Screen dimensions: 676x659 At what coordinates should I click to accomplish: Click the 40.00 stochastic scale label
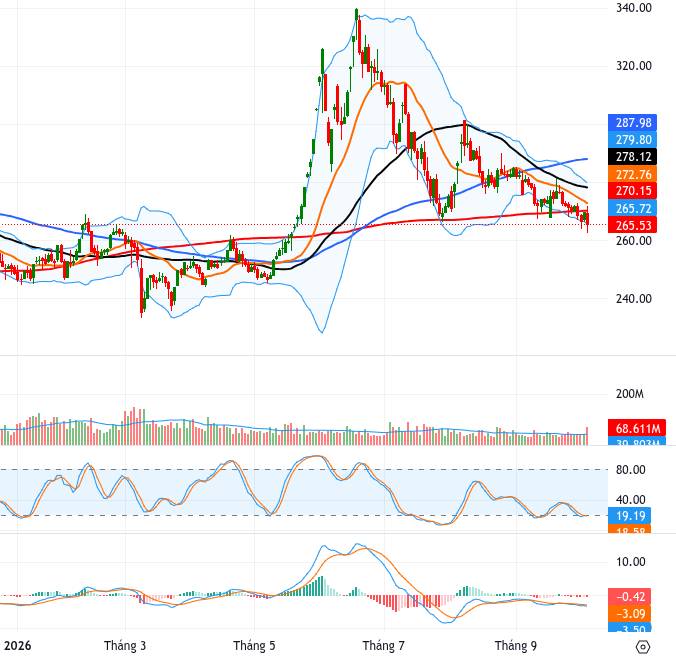pyautogui.click(x=630, y=500)
